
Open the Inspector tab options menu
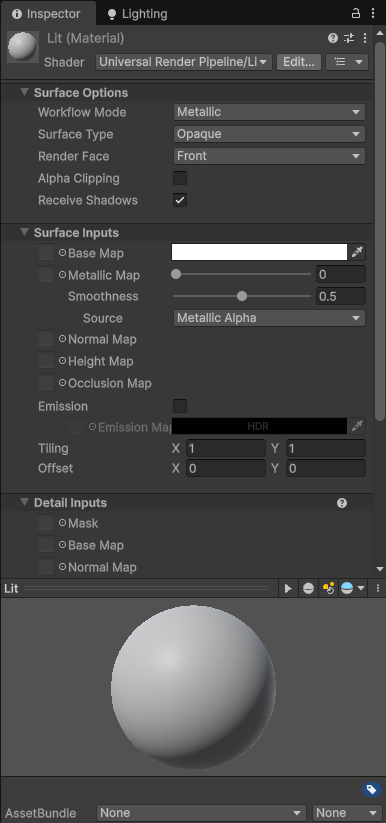pyautogui.click(x=373, y=14)
